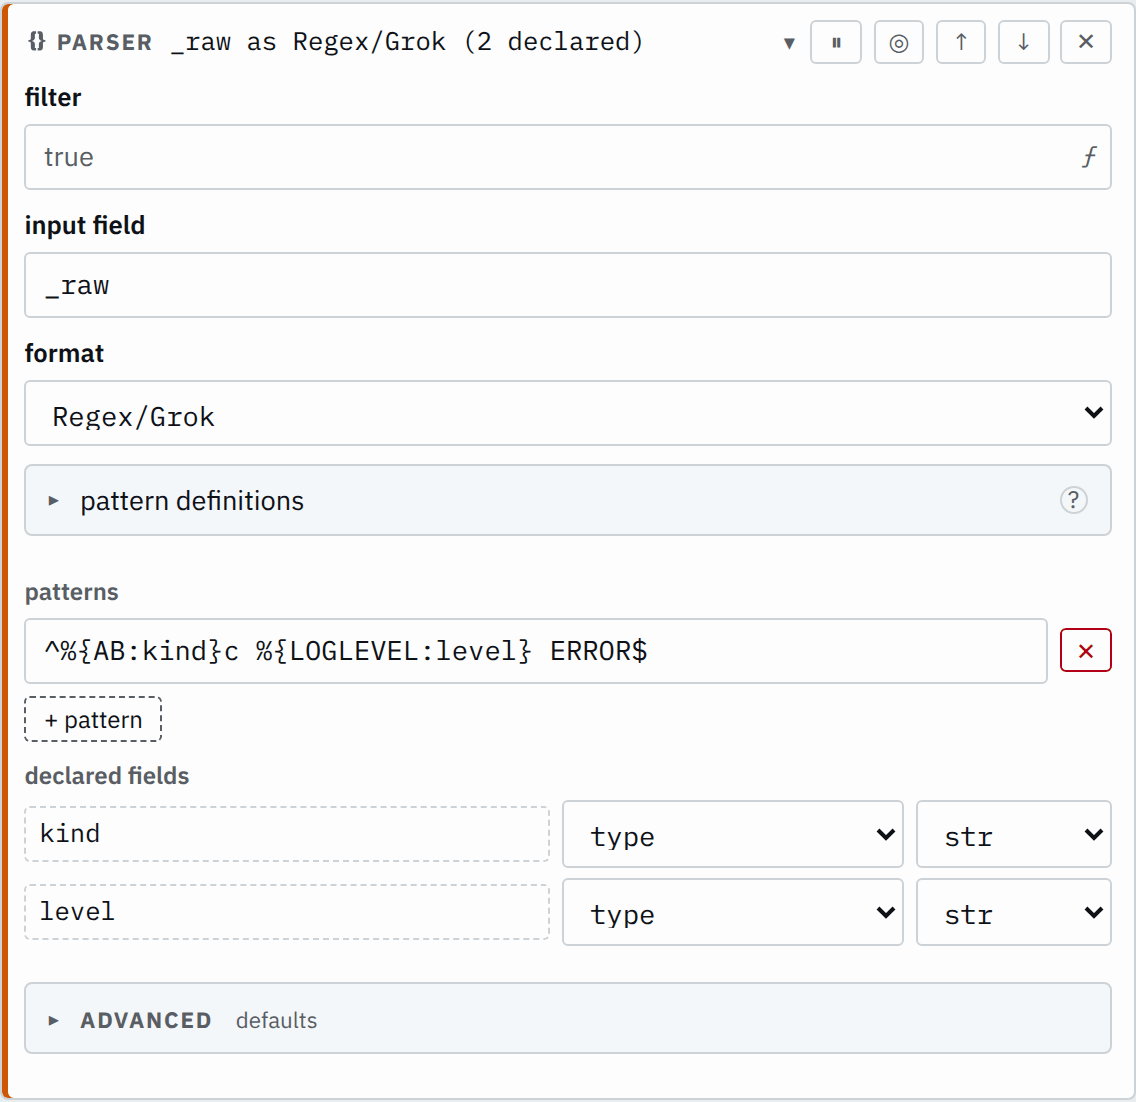Click the 'filter' label

coord(53,97)
